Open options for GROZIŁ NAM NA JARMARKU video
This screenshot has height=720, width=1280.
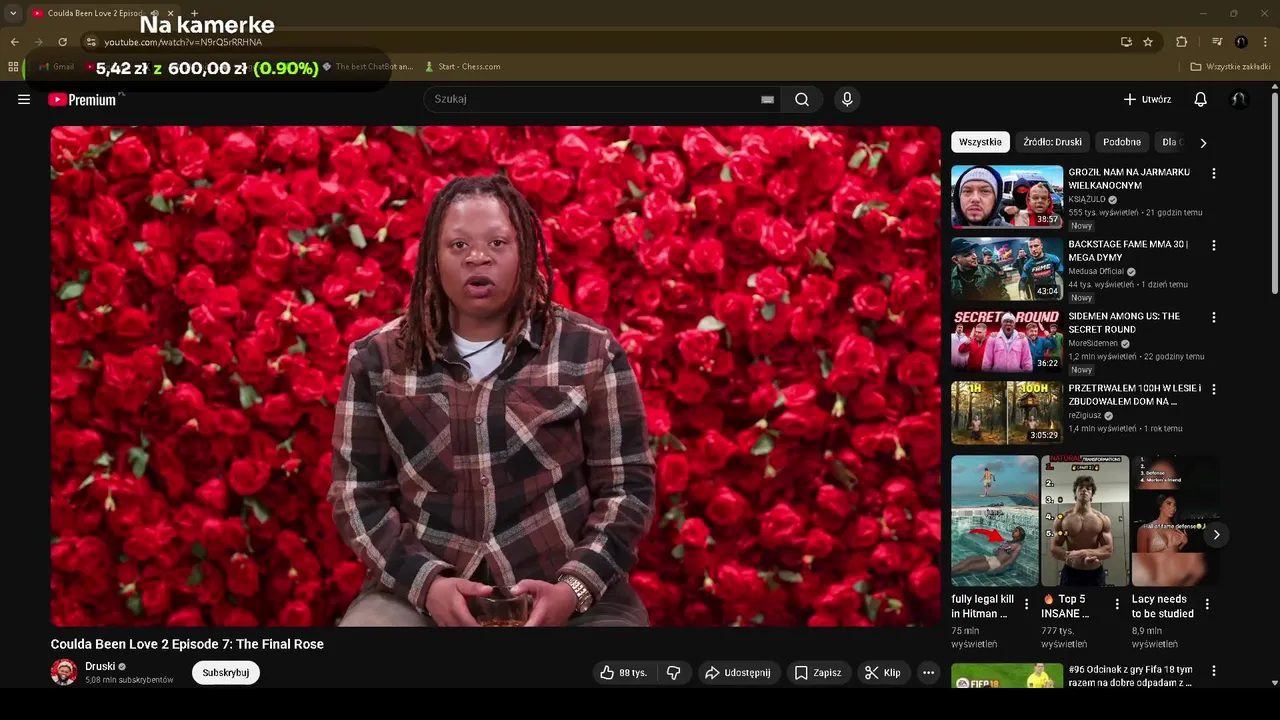[1214, 173]
